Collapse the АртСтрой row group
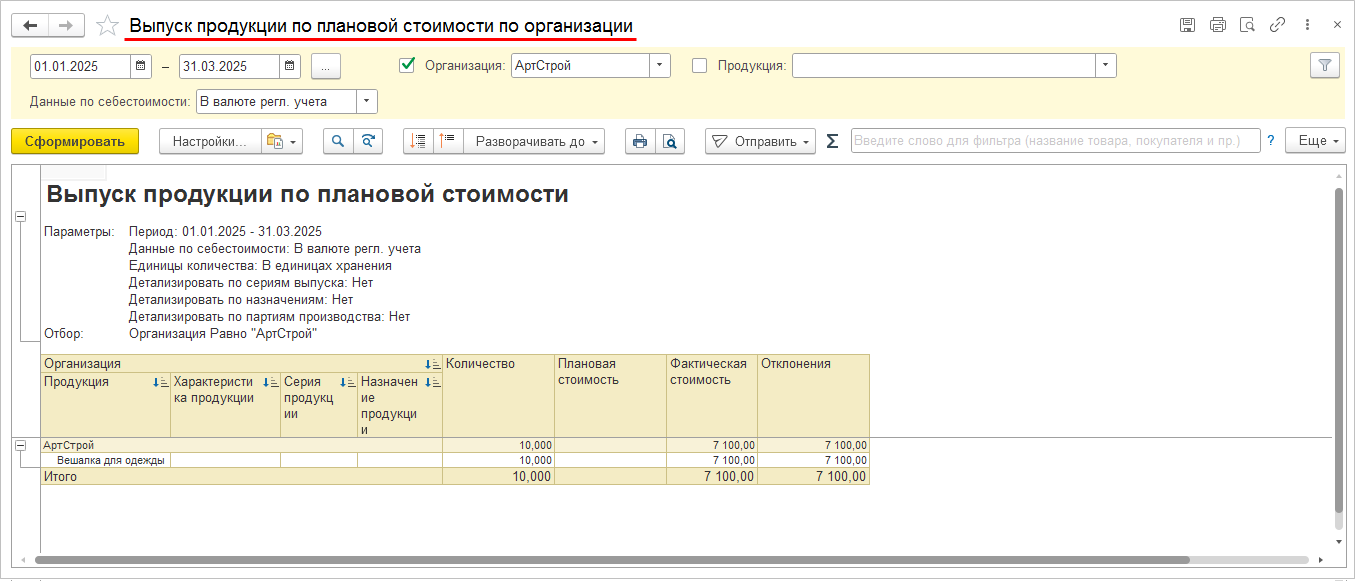This screenshot has height=581, width=1356. pos(20,446)
